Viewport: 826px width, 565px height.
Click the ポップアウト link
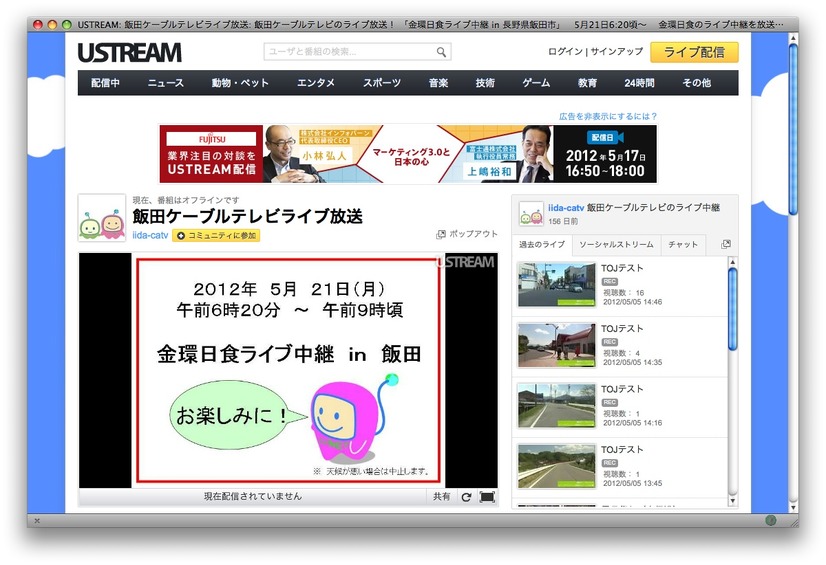[x=473, y=234]
